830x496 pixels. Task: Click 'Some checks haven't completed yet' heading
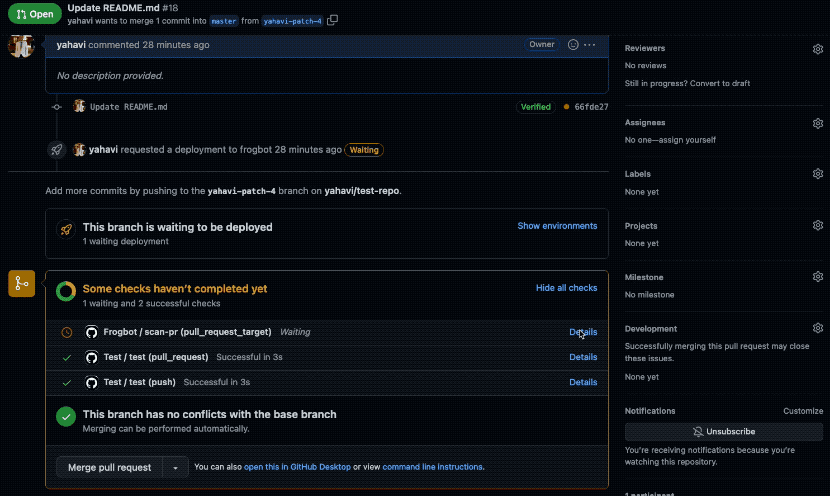(x=175, y=288)
